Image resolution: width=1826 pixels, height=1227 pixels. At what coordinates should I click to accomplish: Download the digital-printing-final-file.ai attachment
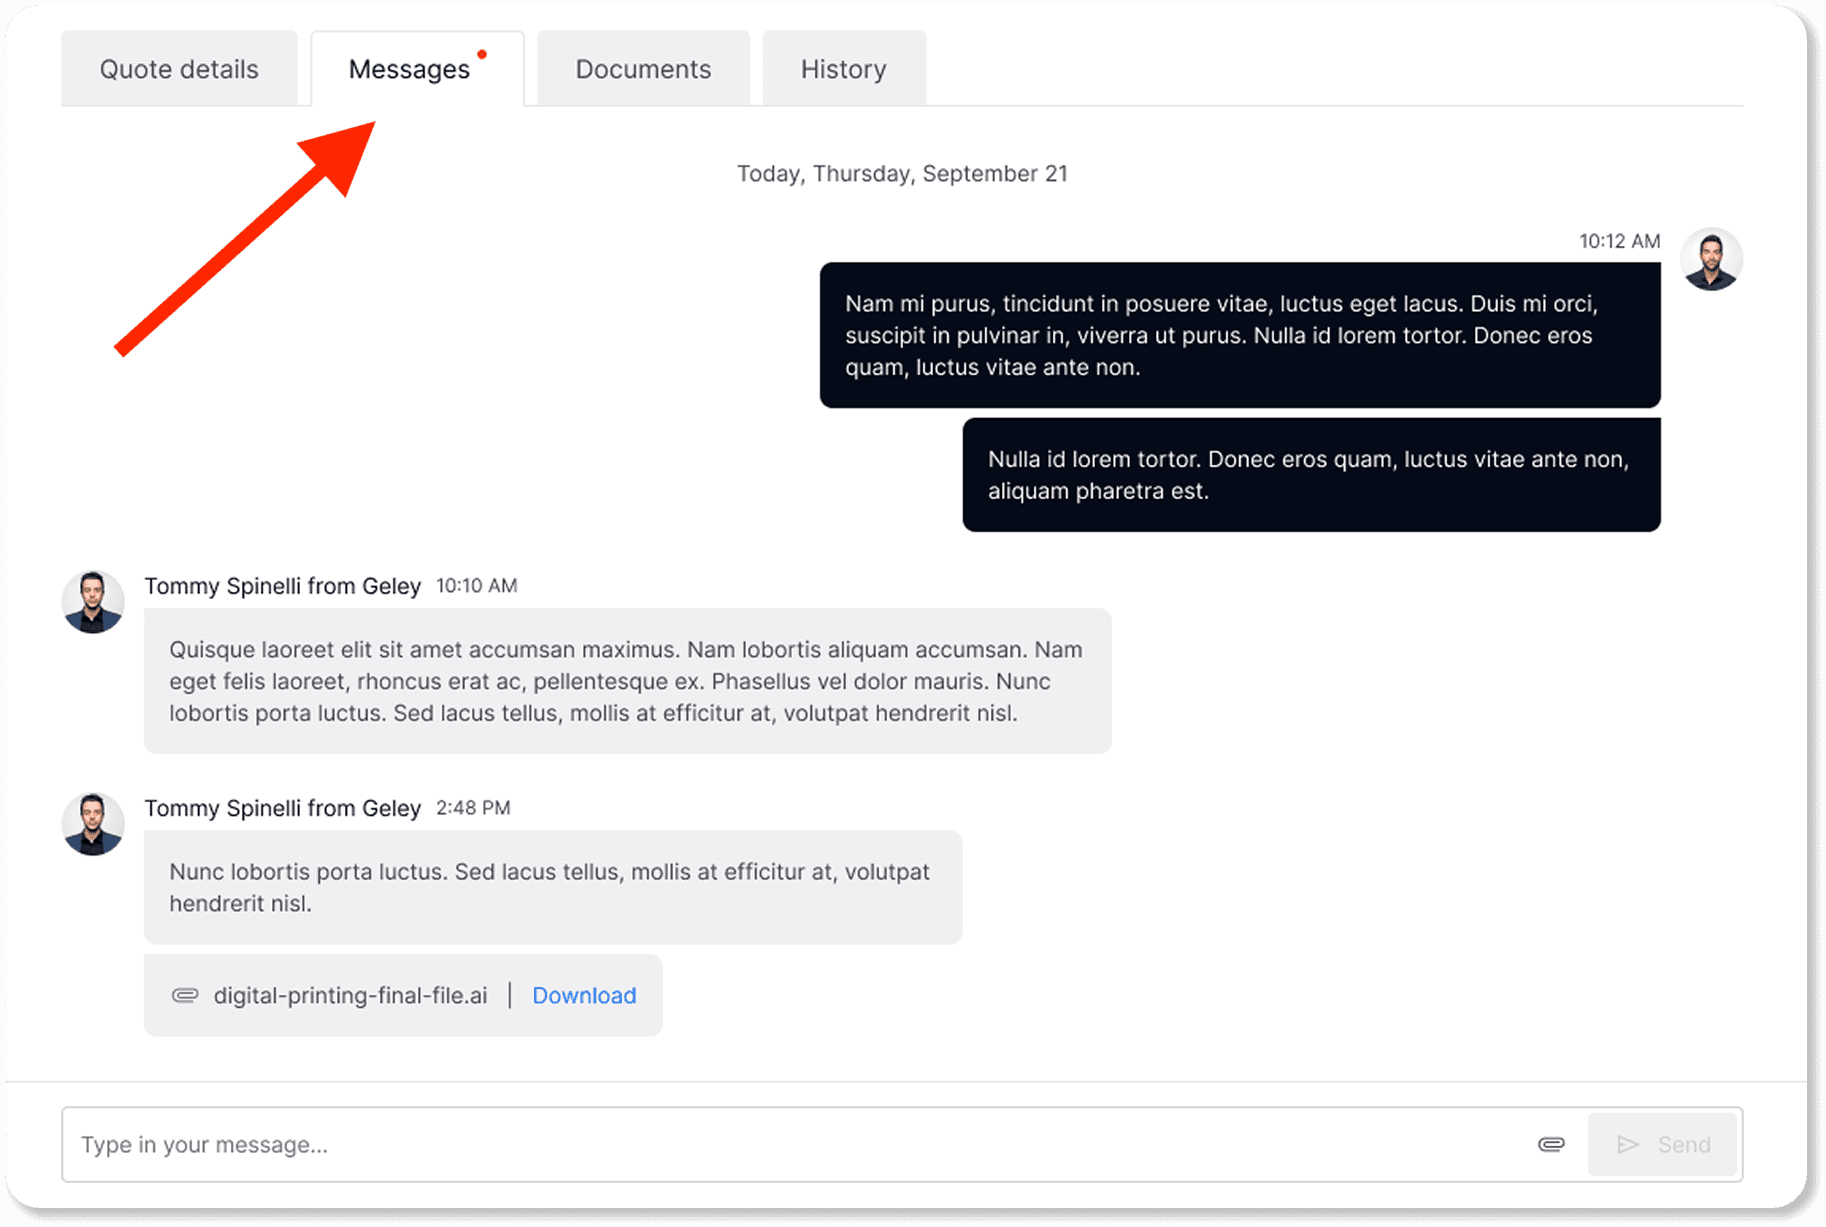pyautogui.click(x=584, y=995)
